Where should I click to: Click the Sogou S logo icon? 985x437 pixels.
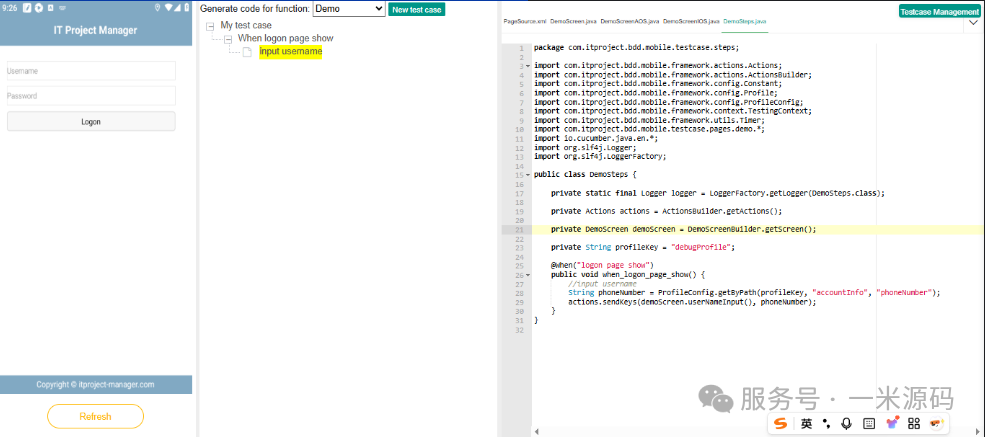click(x=780, y=424)
